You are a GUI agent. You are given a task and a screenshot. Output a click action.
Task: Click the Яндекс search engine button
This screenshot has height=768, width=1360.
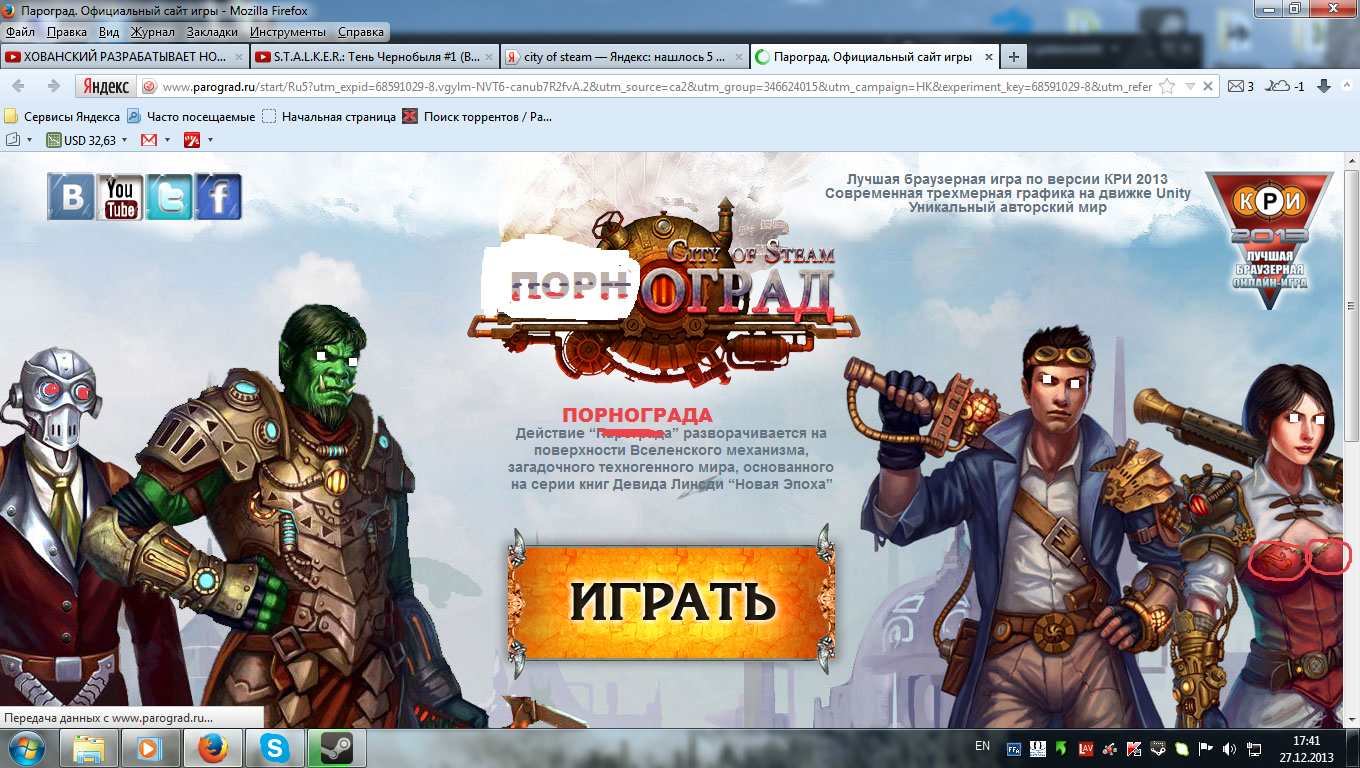[105, 86]
